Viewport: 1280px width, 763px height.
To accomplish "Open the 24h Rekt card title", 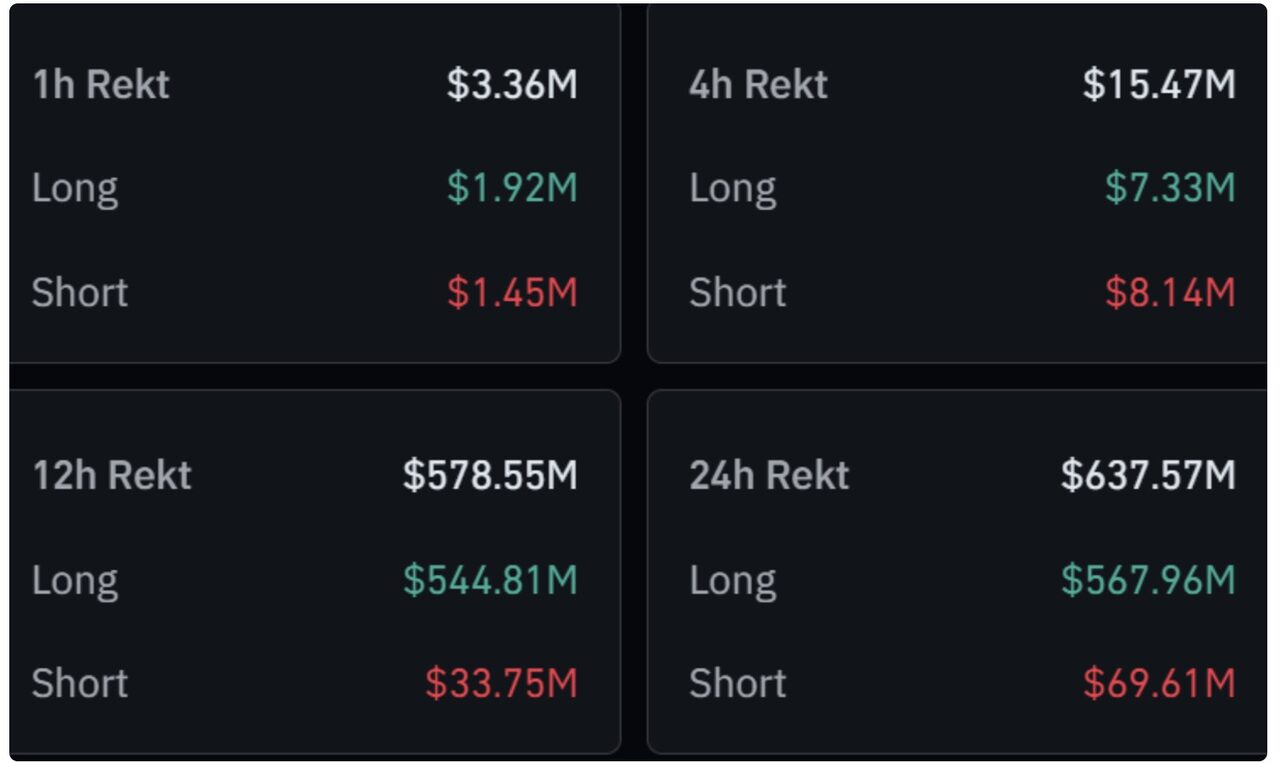I will [769, 475].
